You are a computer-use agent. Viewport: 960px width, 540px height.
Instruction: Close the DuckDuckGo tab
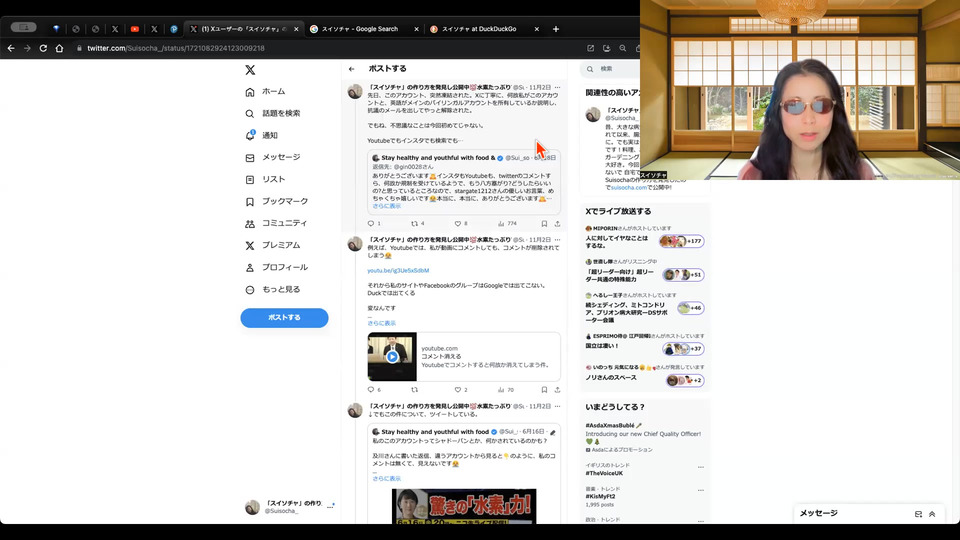click(x=537, y=29)
